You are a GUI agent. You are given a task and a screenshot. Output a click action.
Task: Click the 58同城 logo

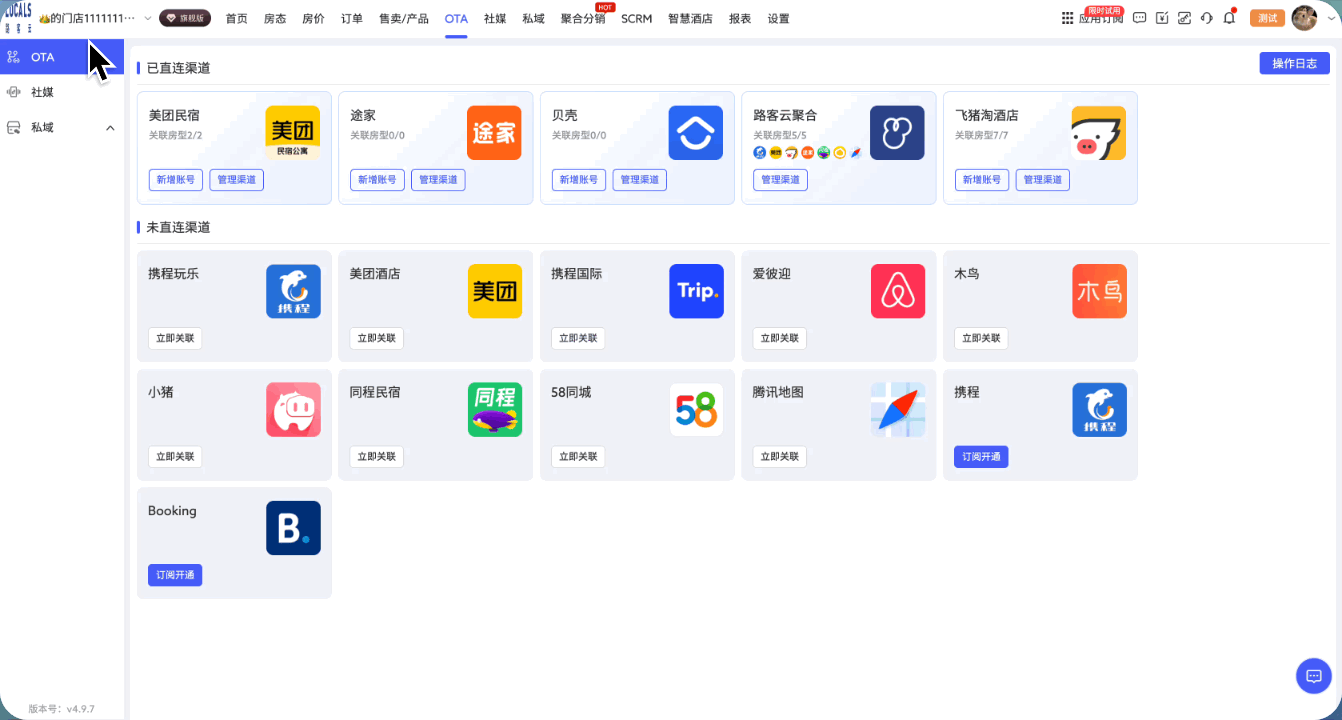[696, 410]
